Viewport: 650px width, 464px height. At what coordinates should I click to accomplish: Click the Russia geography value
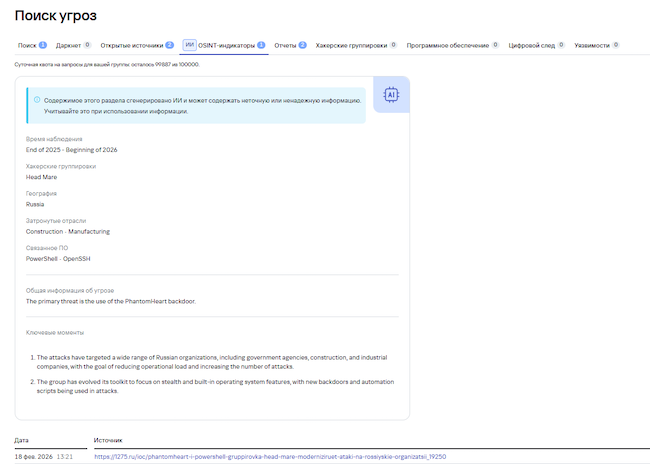point(35,204)
